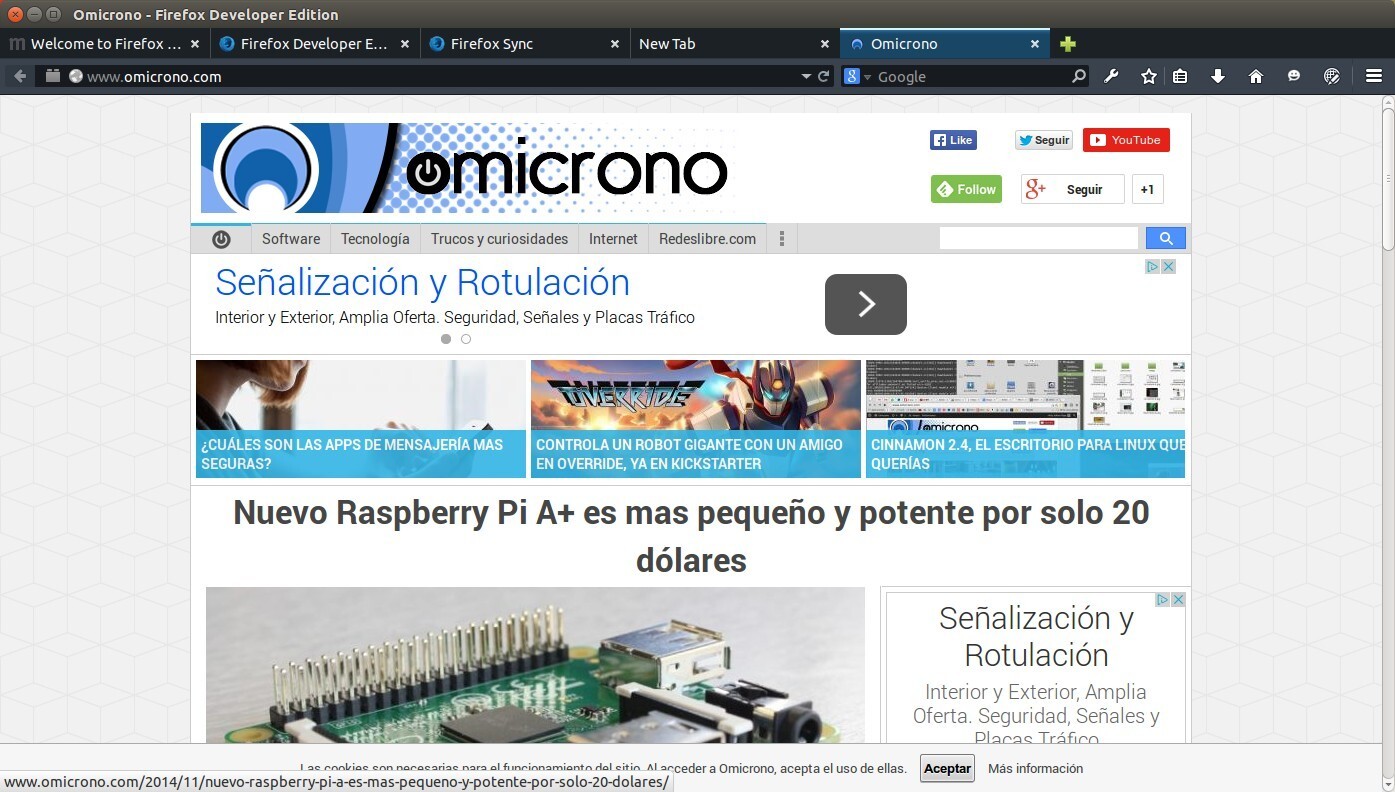Type a query in the Omicrono search field
Image resolution: width=1395 pixels, height=792 pixels.
pyautogui.click(x=1038, y=237)
